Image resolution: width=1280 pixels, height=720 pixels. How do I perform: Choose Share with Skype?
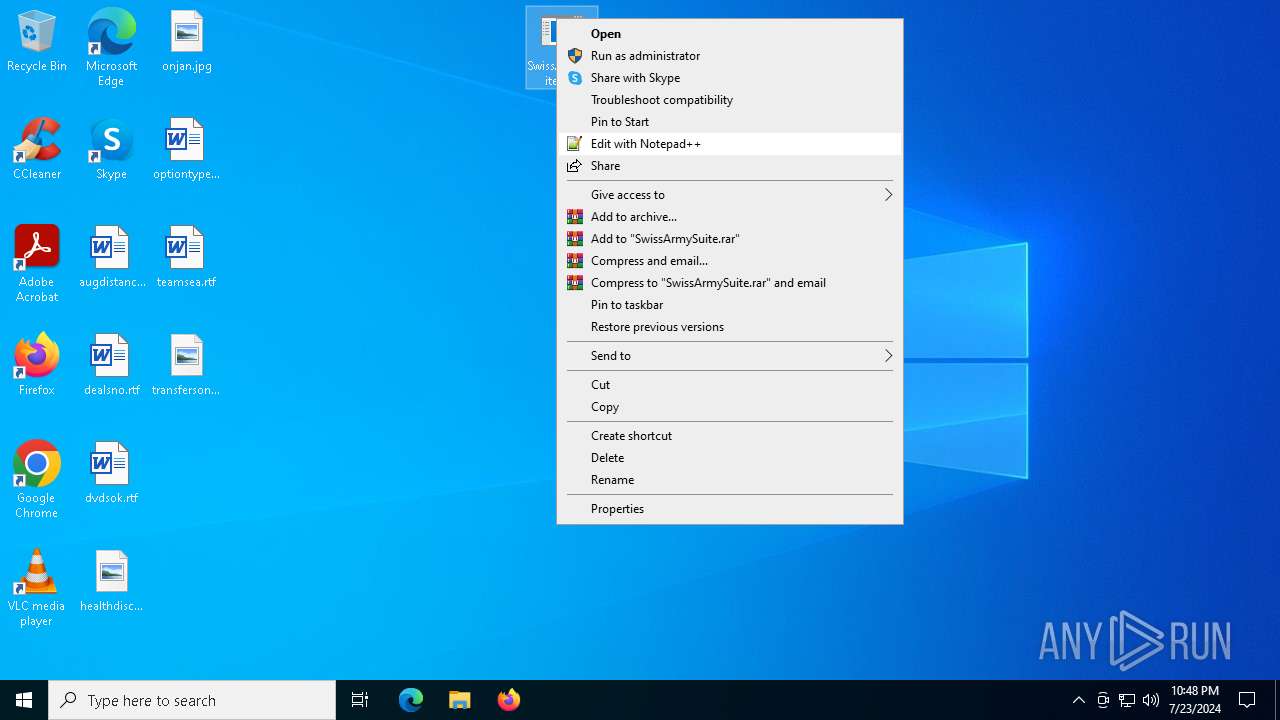pyautogui.click(x=730, y=78)
